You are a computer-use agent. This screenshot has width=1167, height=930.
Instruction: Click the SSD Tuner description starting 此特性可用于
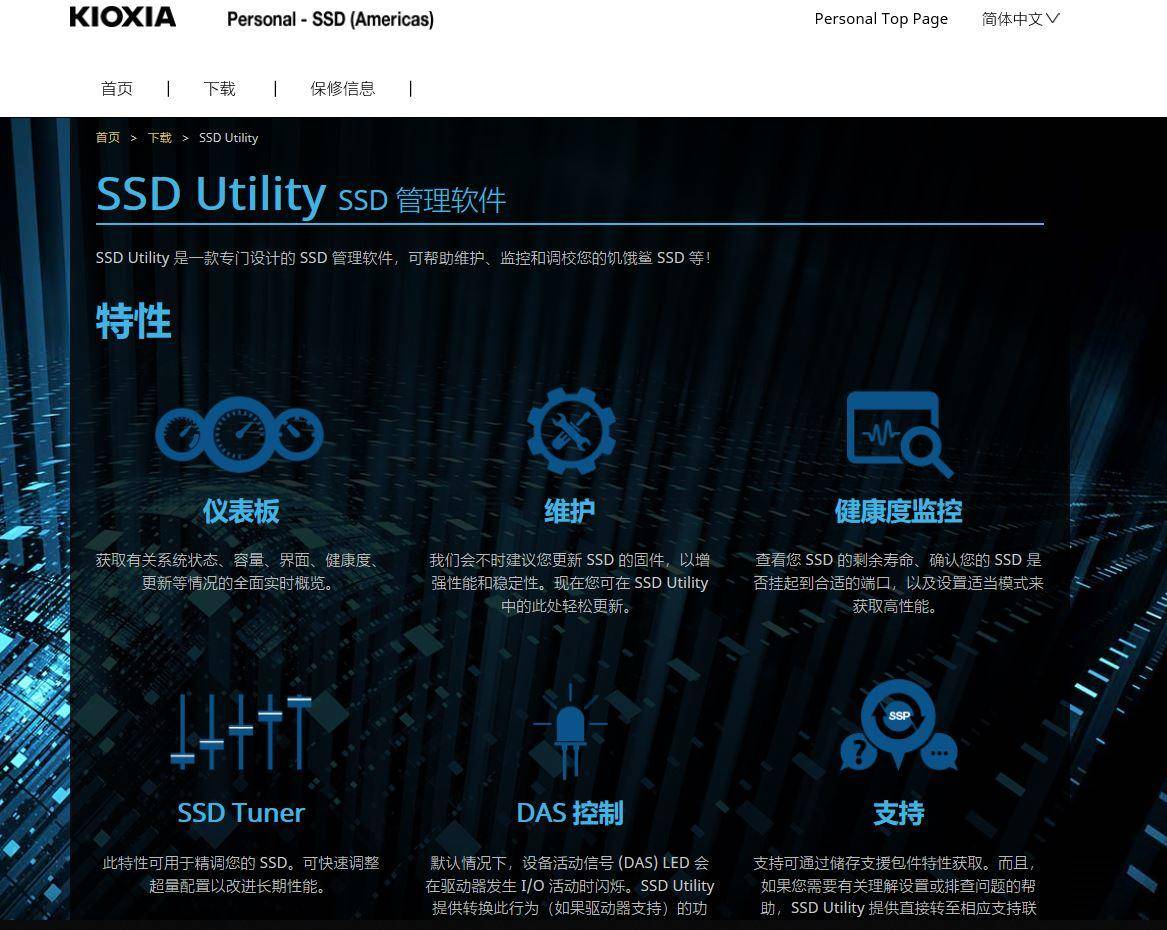[241, 874]
